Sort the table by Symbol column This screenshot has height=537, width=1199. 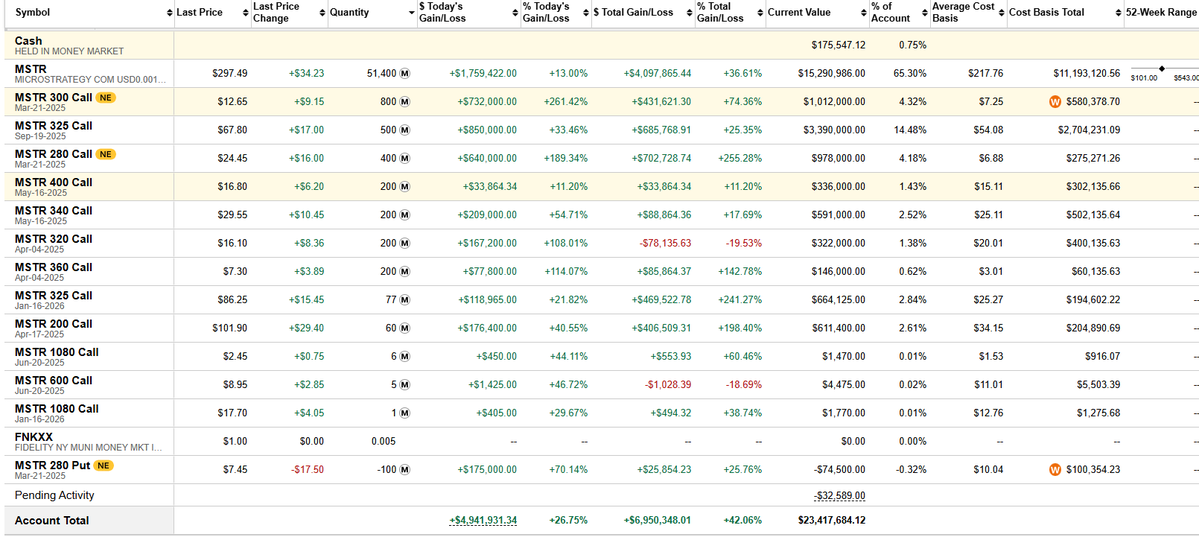[x=32, y=12]
